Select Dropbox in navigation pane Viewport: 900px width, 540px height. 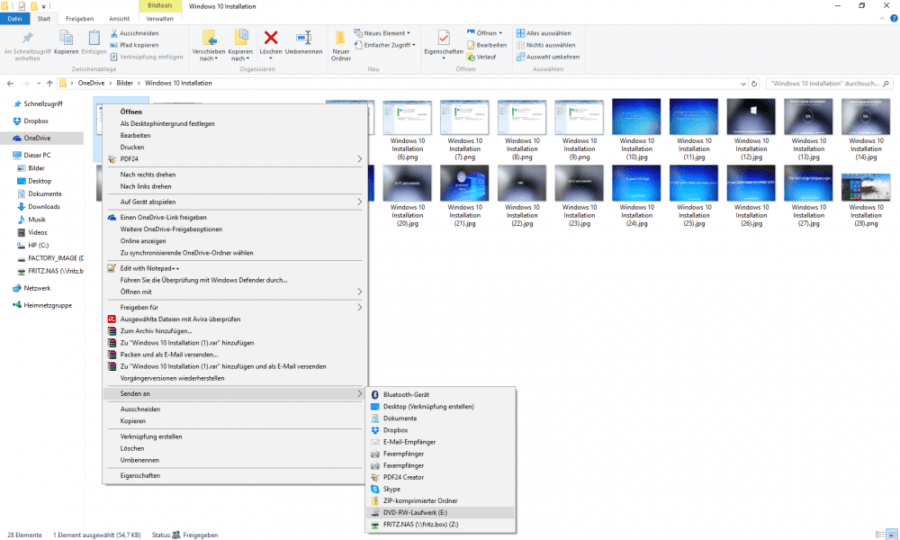point(31,121)
